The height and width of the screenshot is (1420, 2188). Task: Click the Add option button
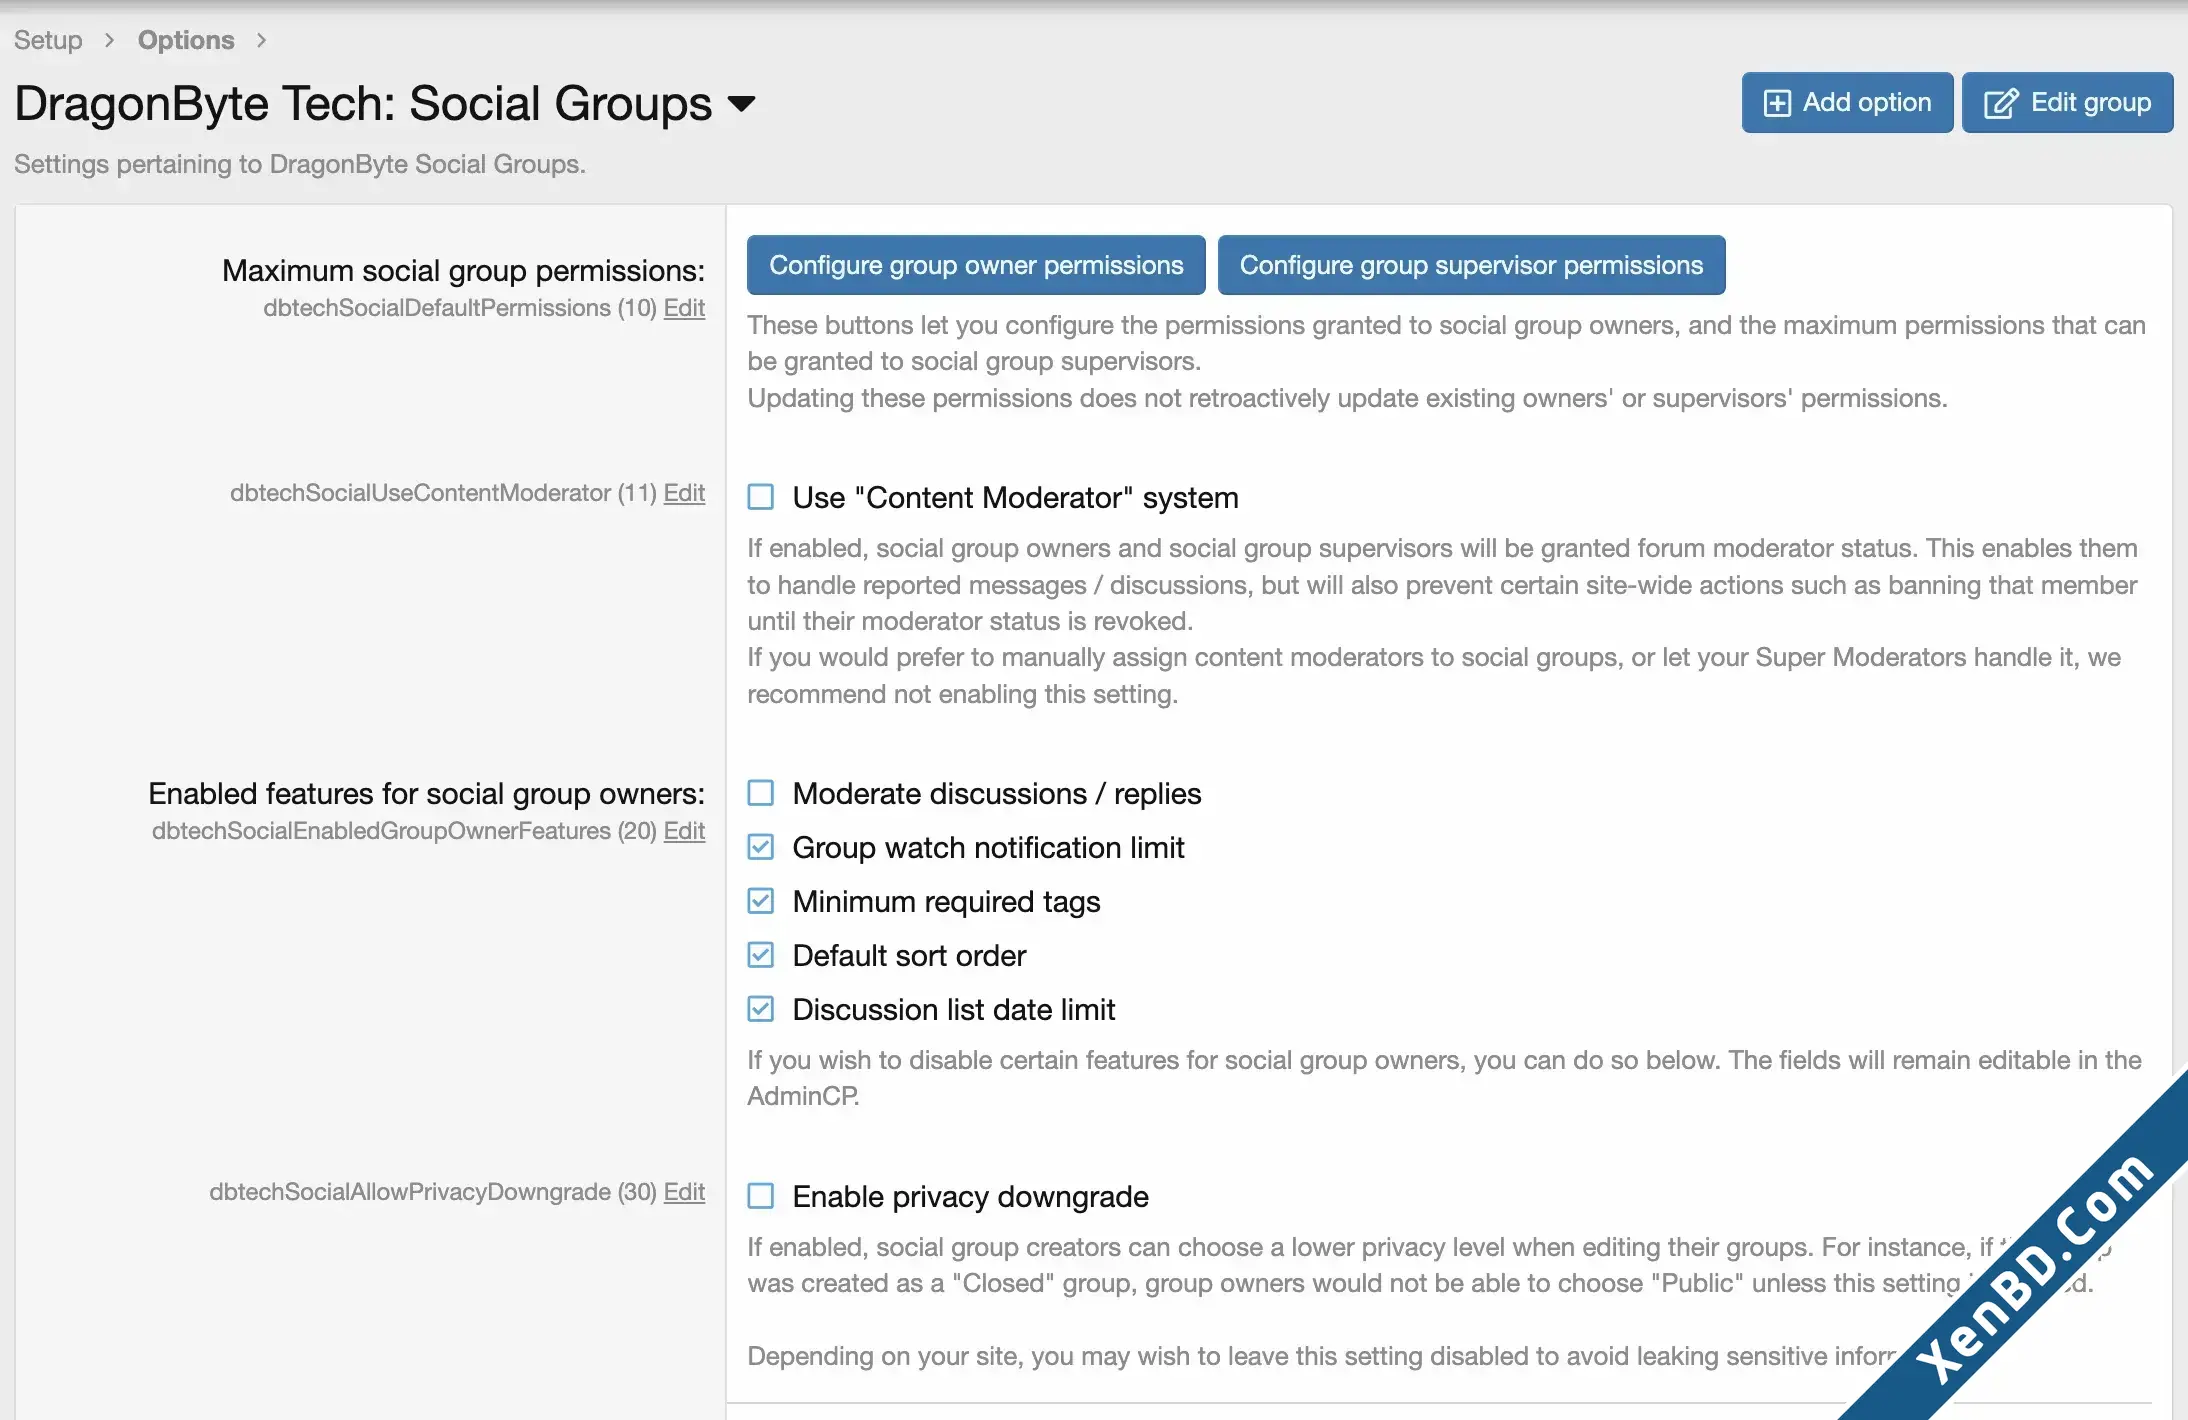tap(1847, 102)
